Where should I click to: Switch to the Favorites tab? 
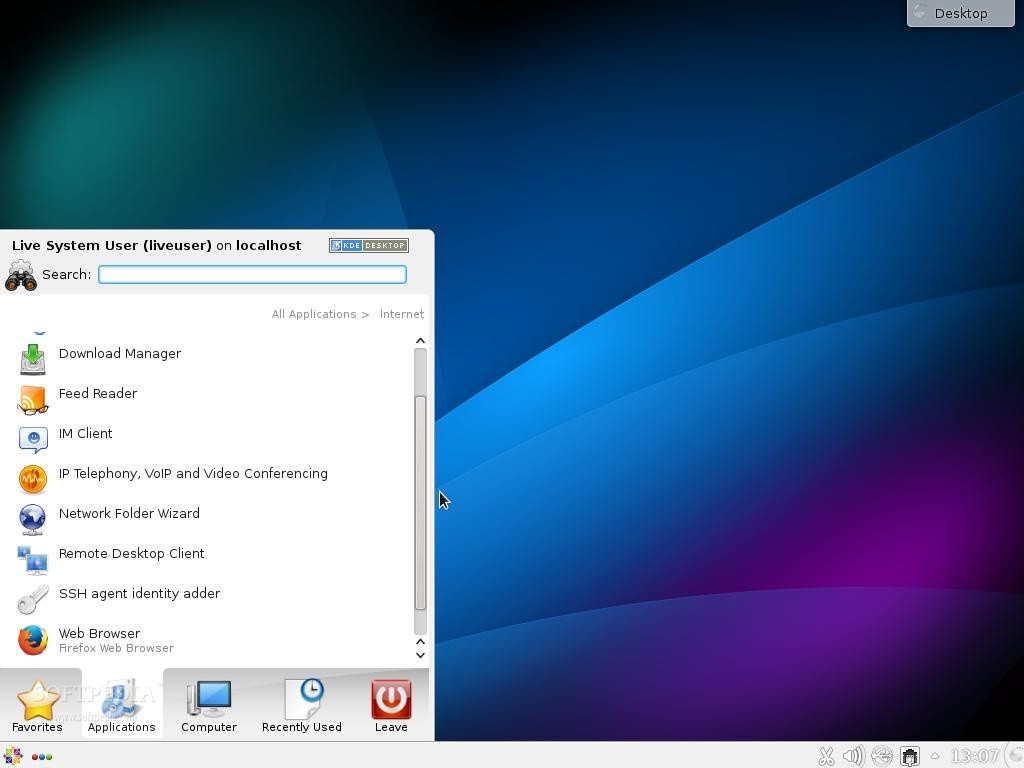[38, 705]
